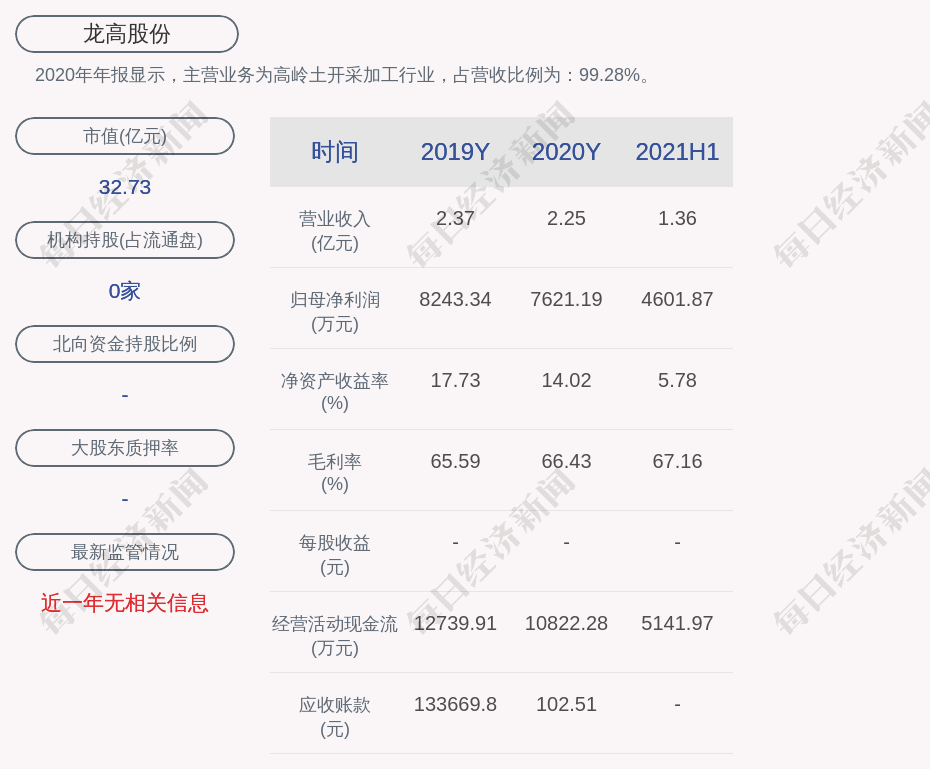Viewport: 930px width, 769px height.
Task: Select the 北向资金持股比例 label
Action: [x=125, y=344]
